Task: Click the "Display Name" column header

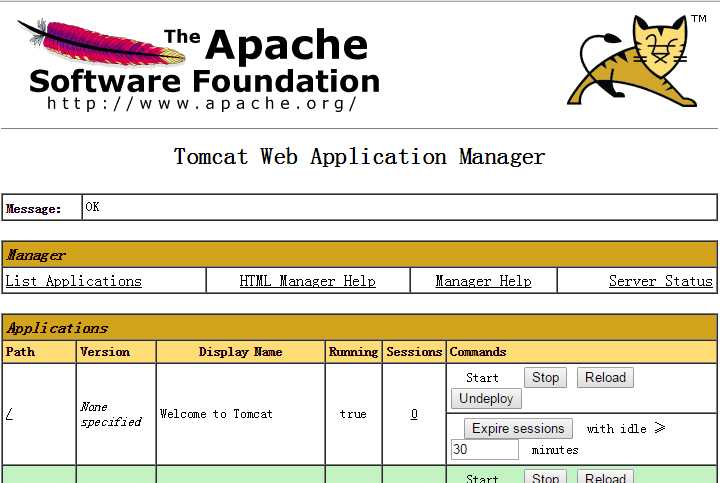Action: [x=241, y=352]
